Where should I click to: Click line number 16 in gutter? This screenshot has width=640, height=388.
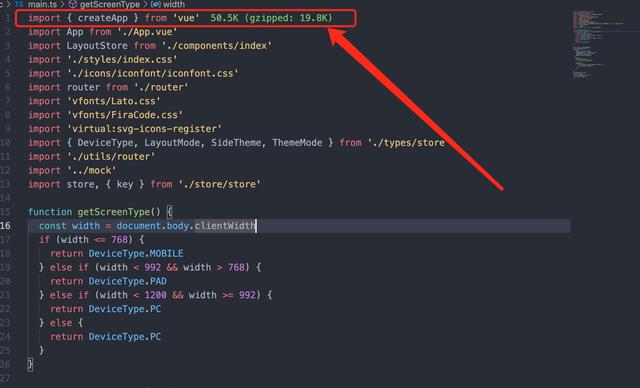point(5,226)
